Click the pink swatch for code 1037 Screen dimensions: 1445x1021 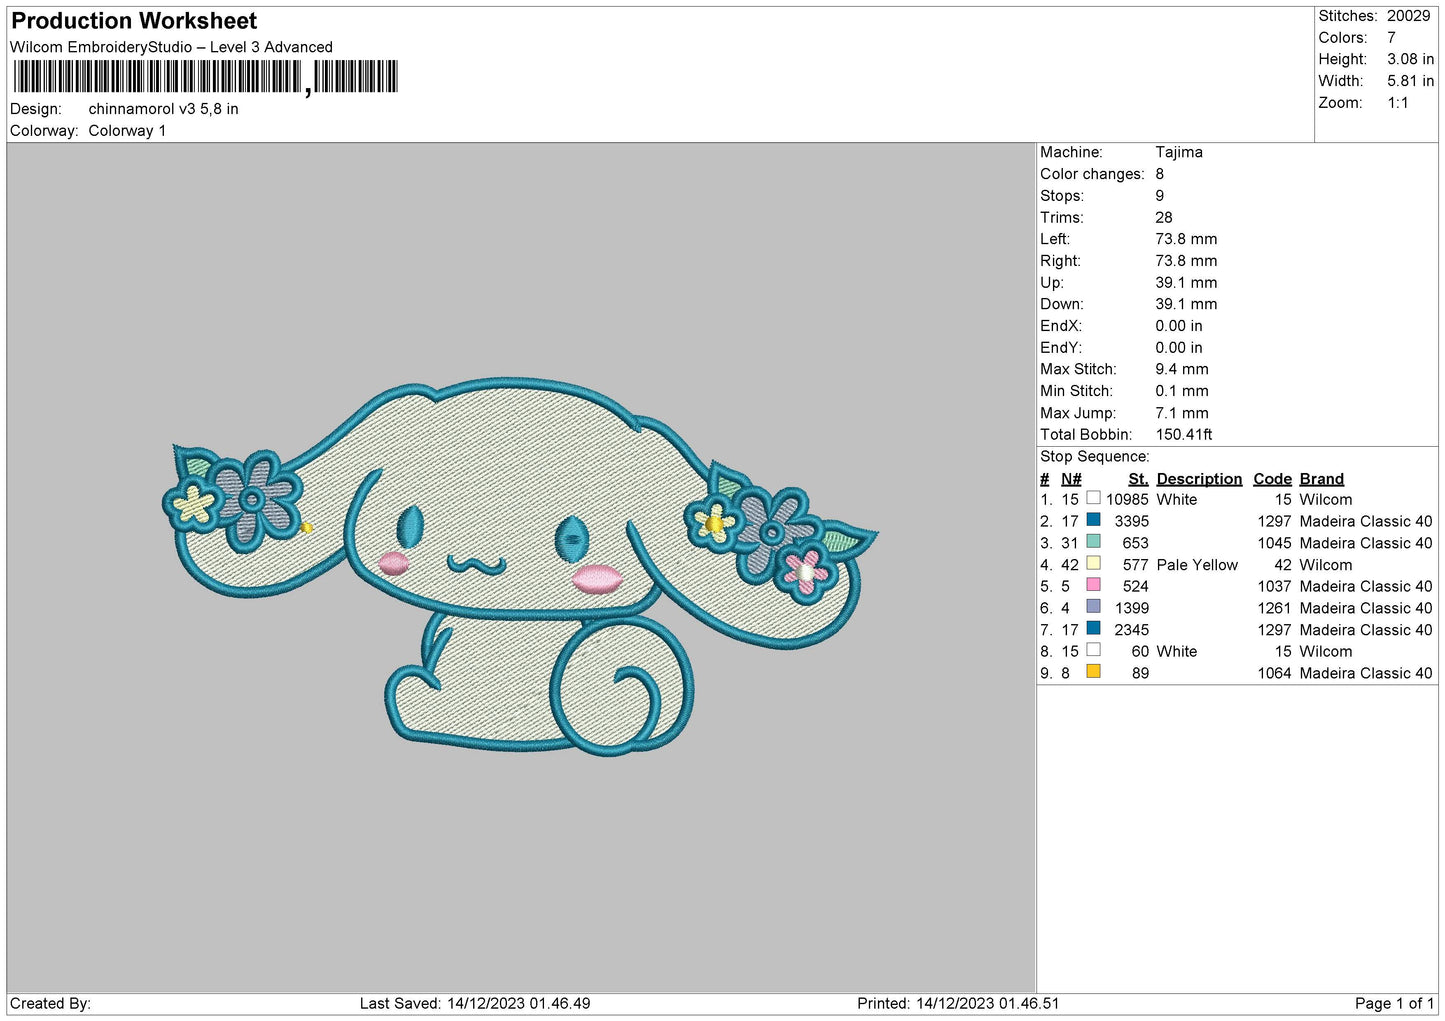[x=1093, y=585]
